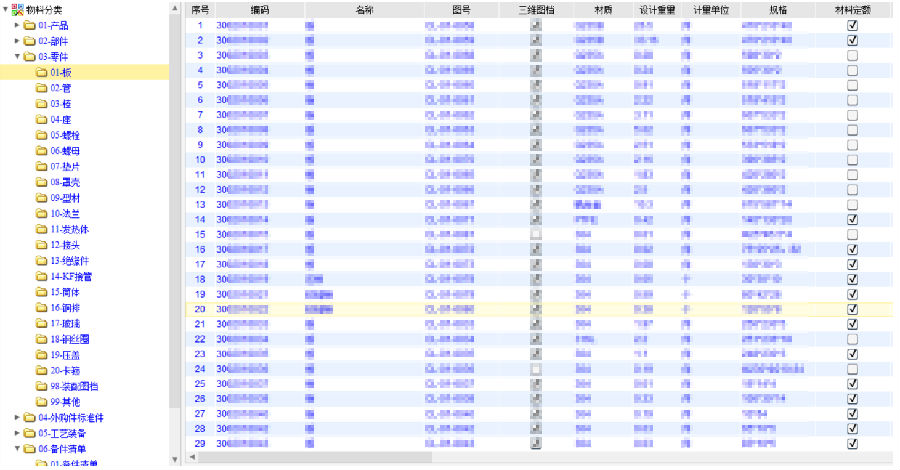Expand the 04-外购件标准件 node
This screenshot has height=470, width=900.
(17, 417)
